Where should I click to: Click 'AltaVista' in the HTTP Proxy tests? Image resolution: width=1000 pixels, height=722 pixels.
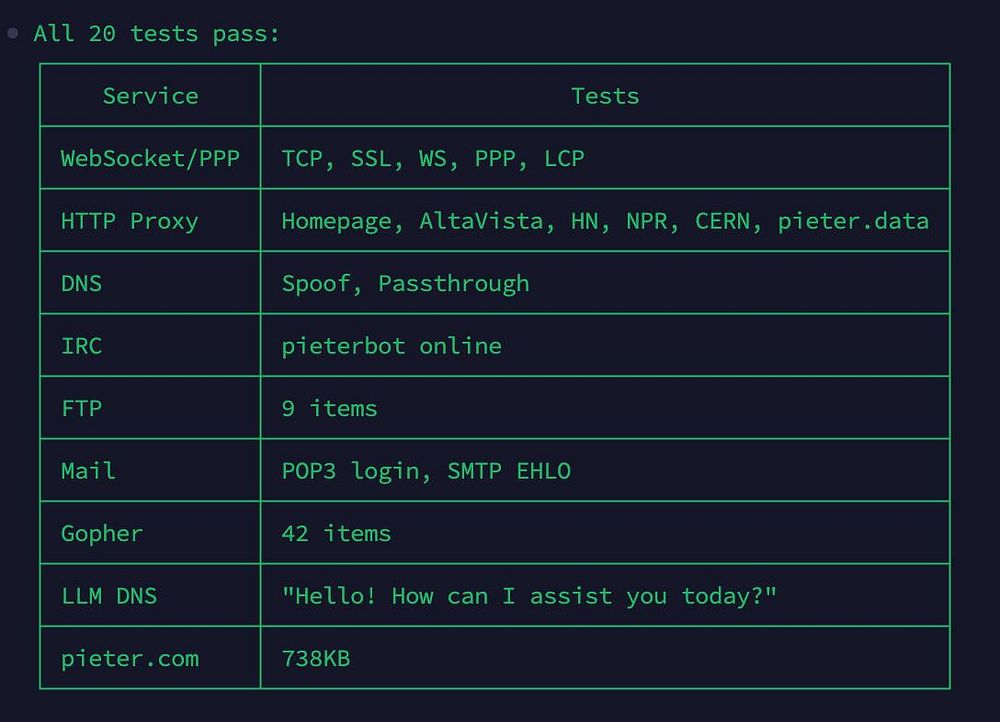[481, 221]
